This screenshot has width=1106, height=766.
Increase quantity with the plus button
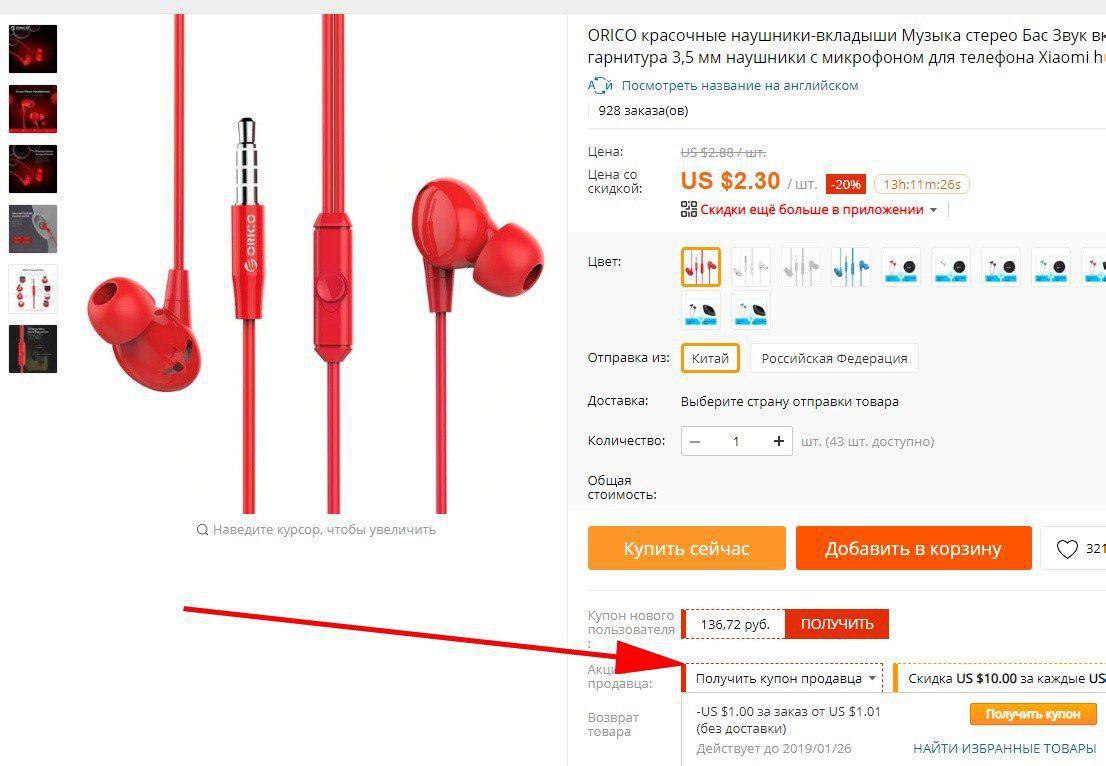coord(779,442)
